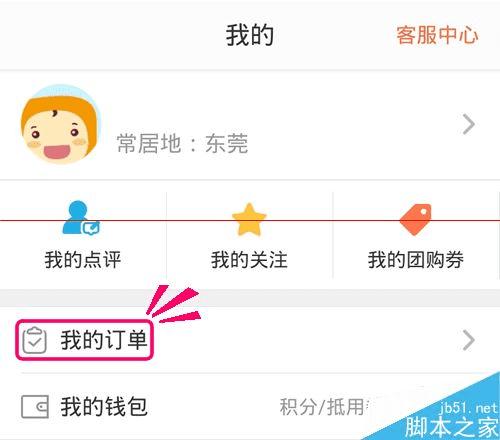The width and height of the screenshot is (500, 440).
Task: Tap the yellow star favorites icon
Action: click(x=249, y=219)
